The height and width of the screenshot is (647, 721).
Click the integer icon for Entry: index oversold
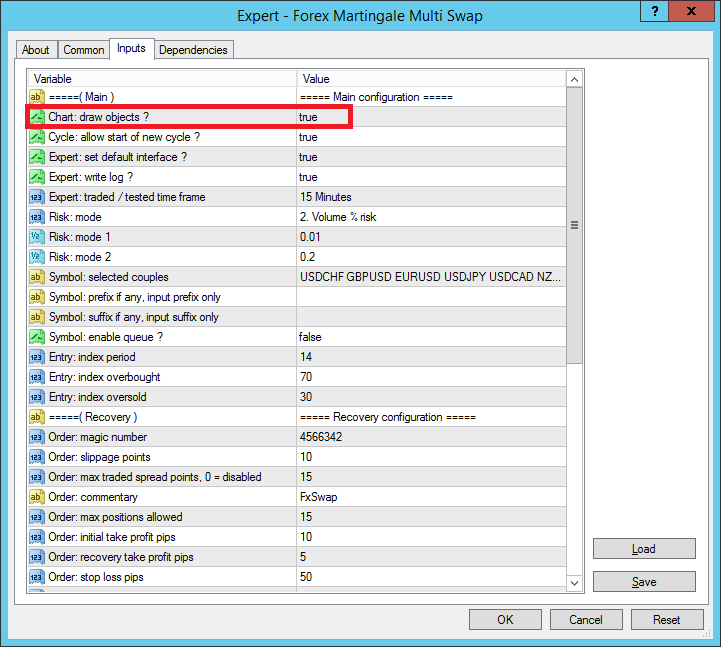click(37, 397)
